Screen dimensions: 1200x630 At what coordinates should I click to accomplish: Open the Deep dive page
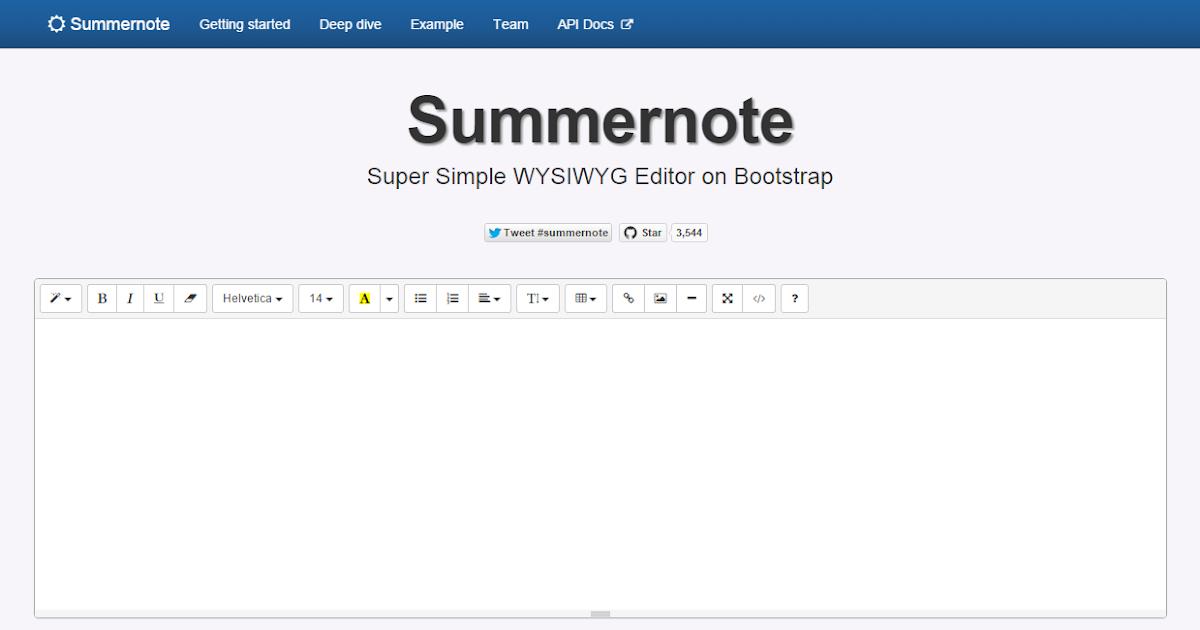pyautogui.click(x=350, y=24)
